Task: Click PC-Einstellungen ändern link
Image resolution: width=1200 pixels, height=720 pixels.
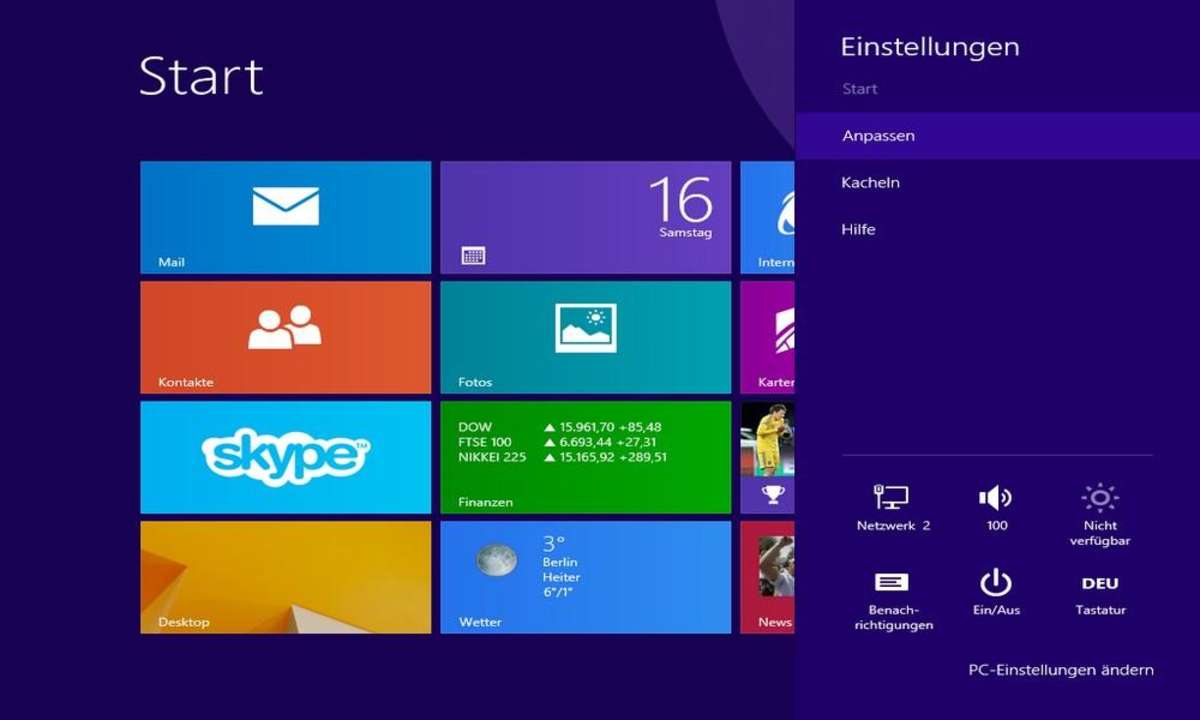Action: [1061, 670]
